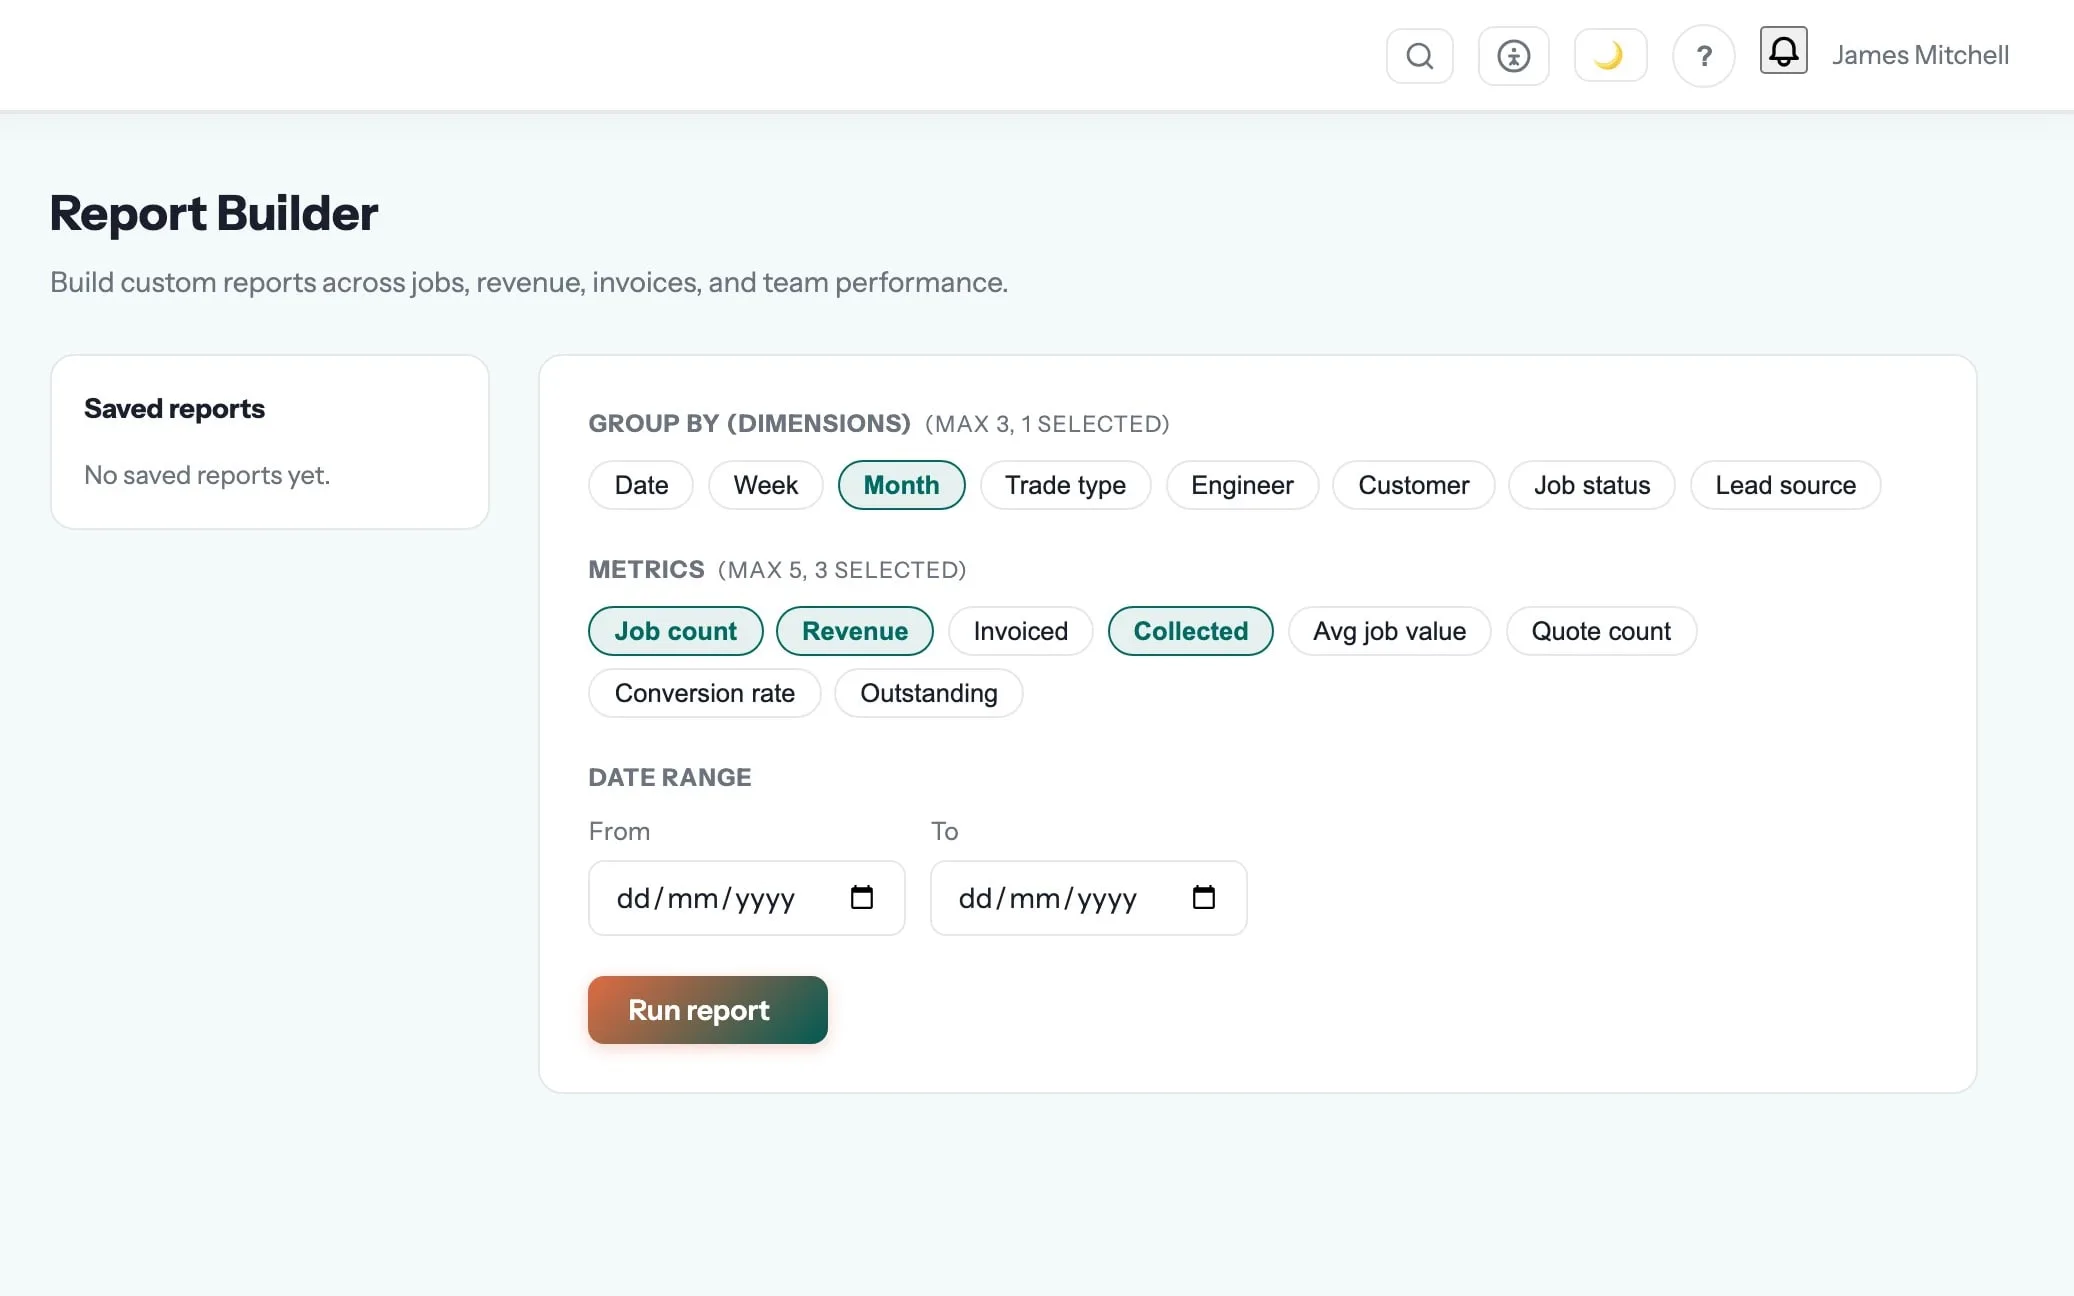Click the 'No saved reports yet.' text
This screenshot has width=2074, height=1296.
tap(206, 475)
